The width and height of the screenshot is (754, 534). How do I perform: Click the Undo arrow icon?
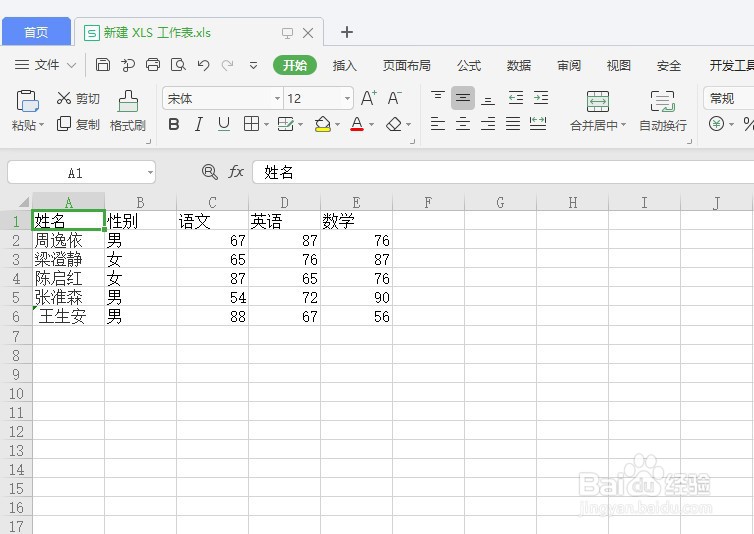(203, 65)
